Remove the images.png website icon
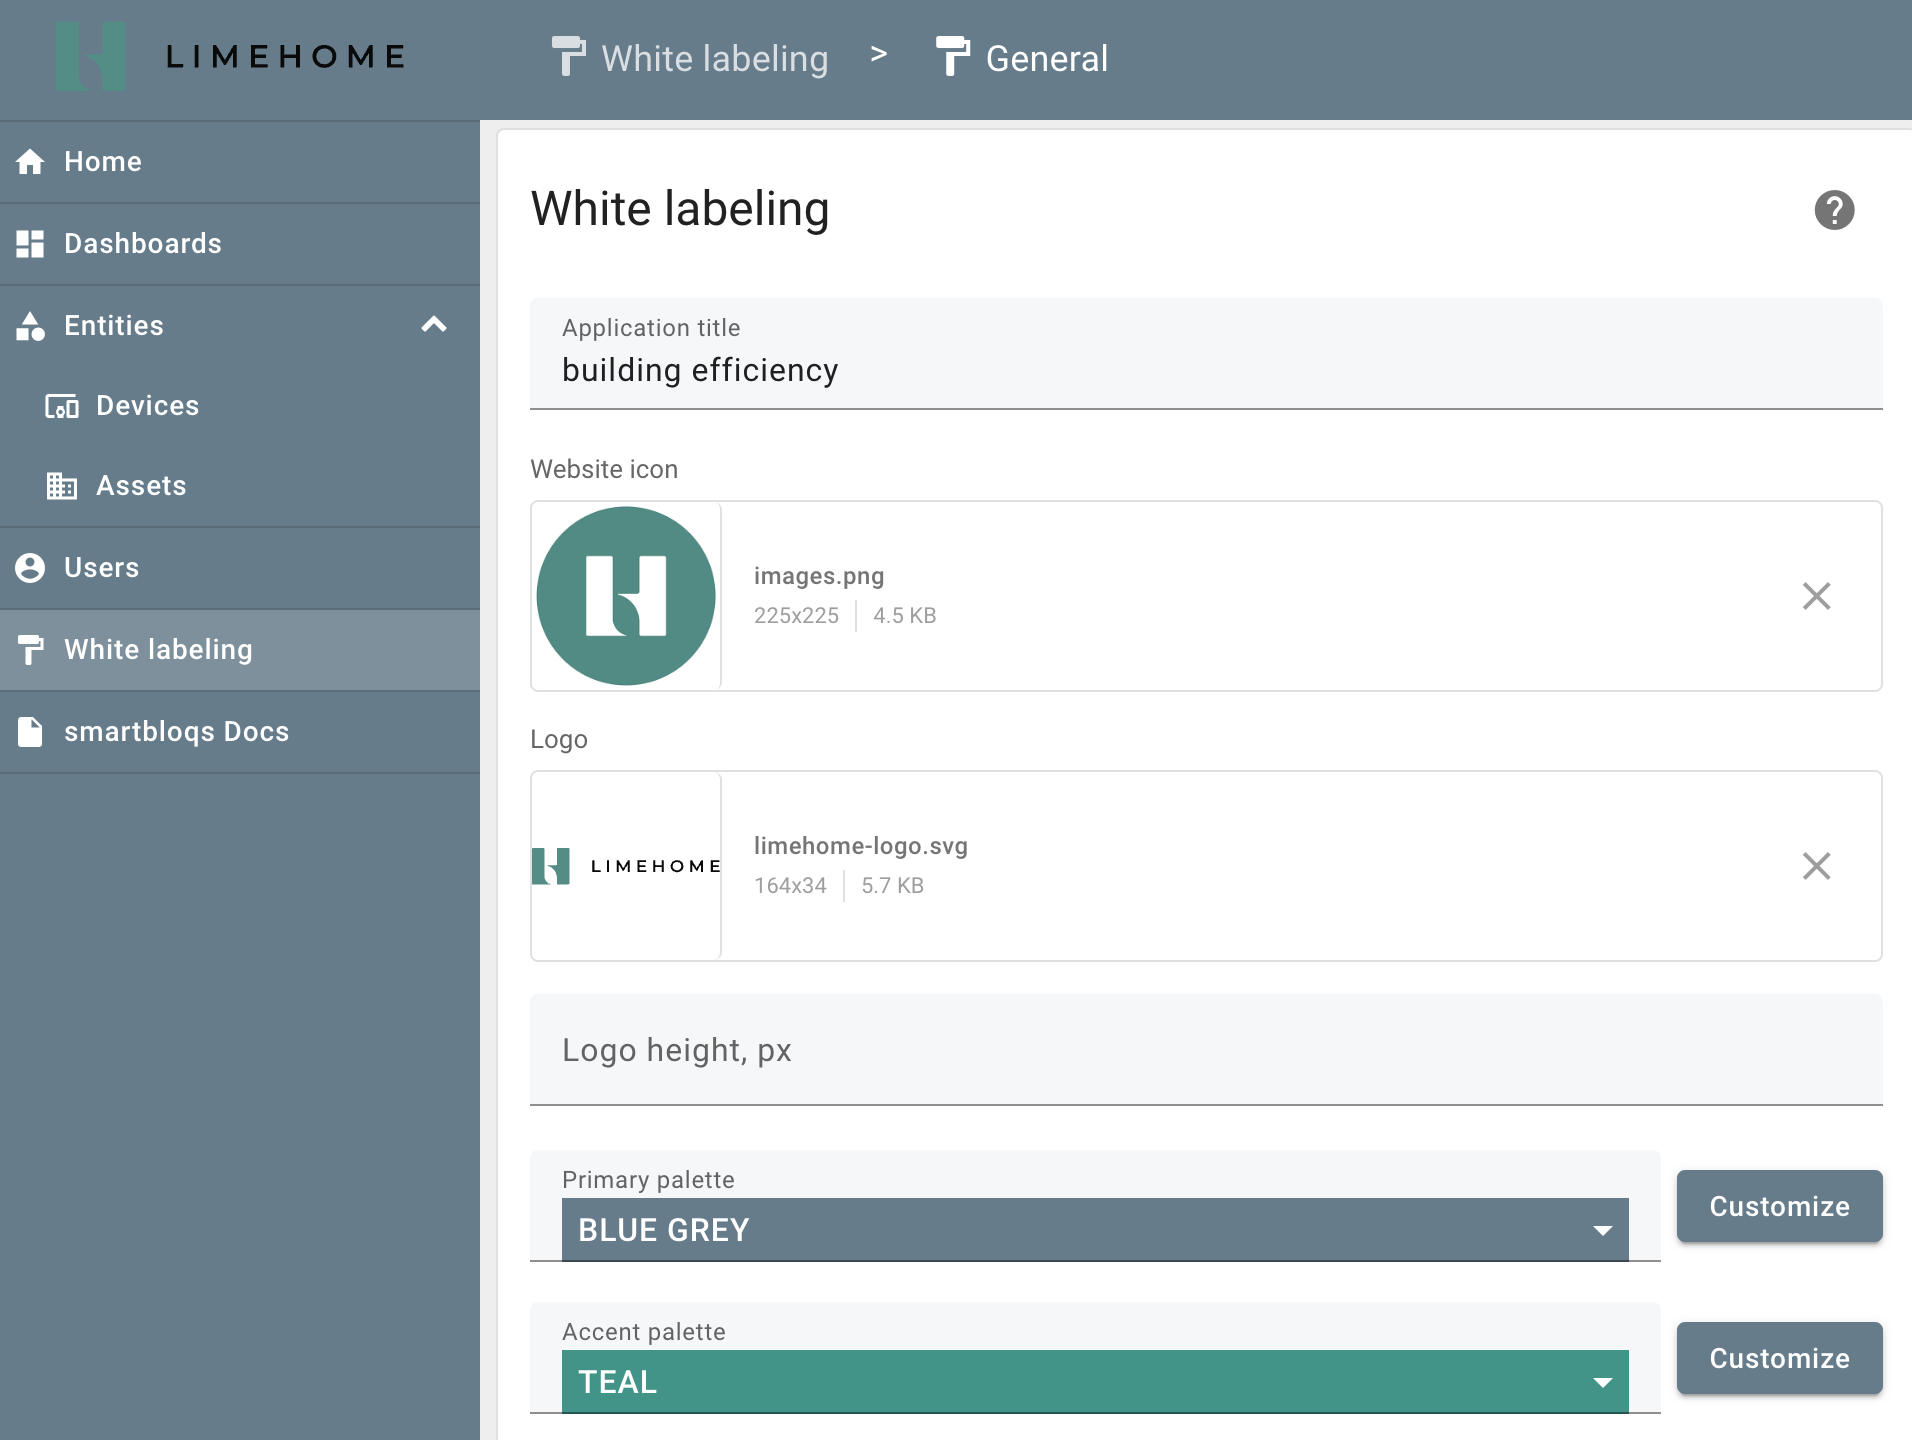Viewport: 1912px width, 1440px height. pyautogui.click(x=1816, y=596)
